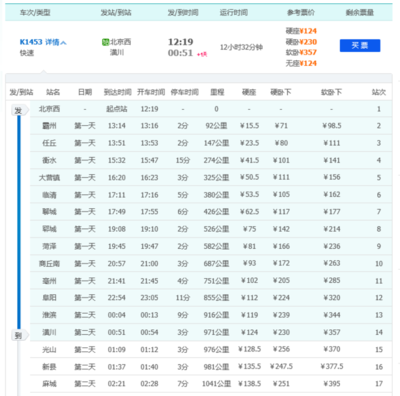Click the 15分 stop duration at 衡水
The image size is (400, 396).
click(183, 160)
